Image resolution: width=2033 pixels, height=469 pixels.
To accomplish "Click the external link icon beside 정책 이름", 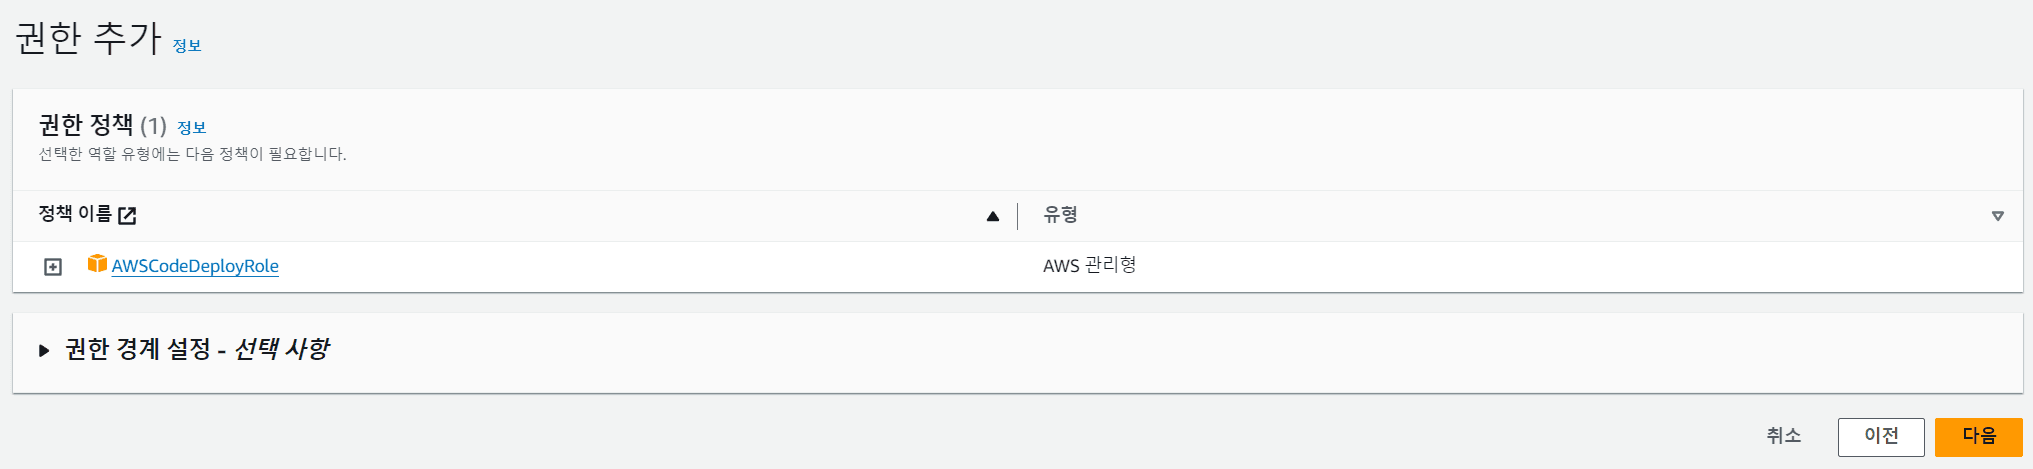I will tap(127, 215).
